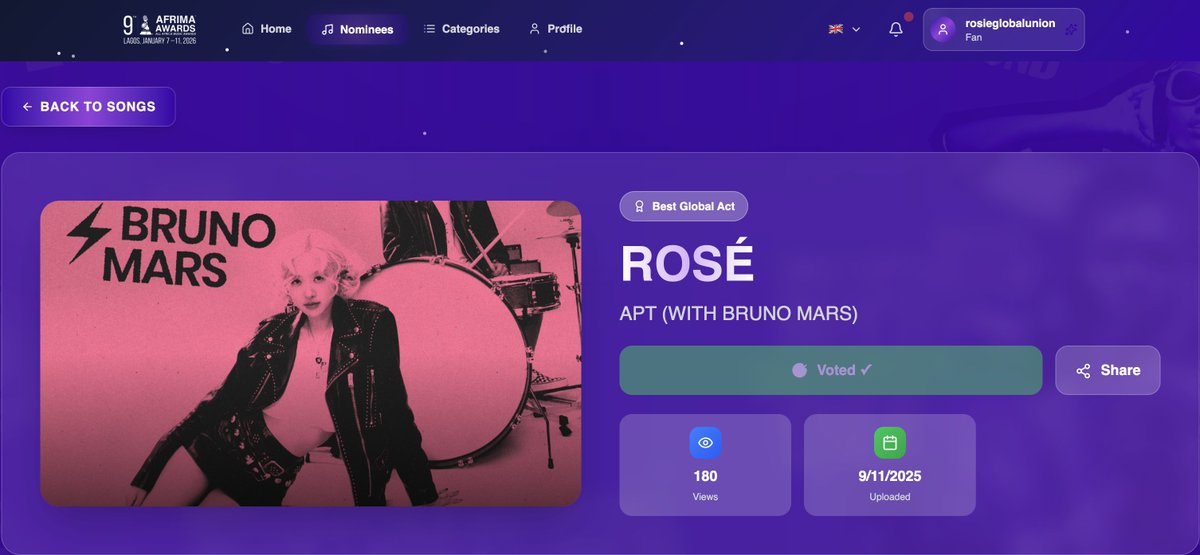This screenshot has height=555, width=1200.
Task: Click the APT (WITH BRUNO MARS) title
Action: coord(739,313)
